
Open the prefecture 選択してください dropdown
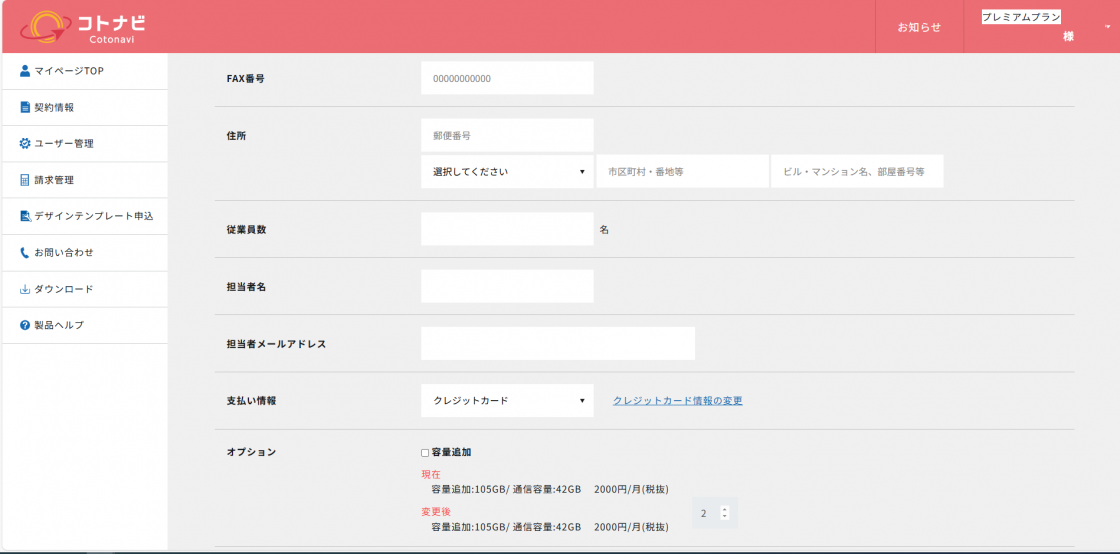507,172
